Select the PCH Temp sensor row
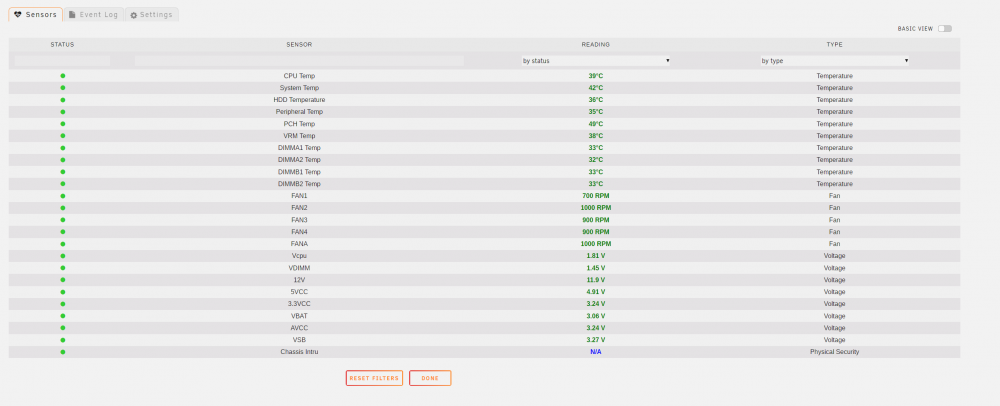The height and width of the screenshot is (406, 1000). [484, 124]
